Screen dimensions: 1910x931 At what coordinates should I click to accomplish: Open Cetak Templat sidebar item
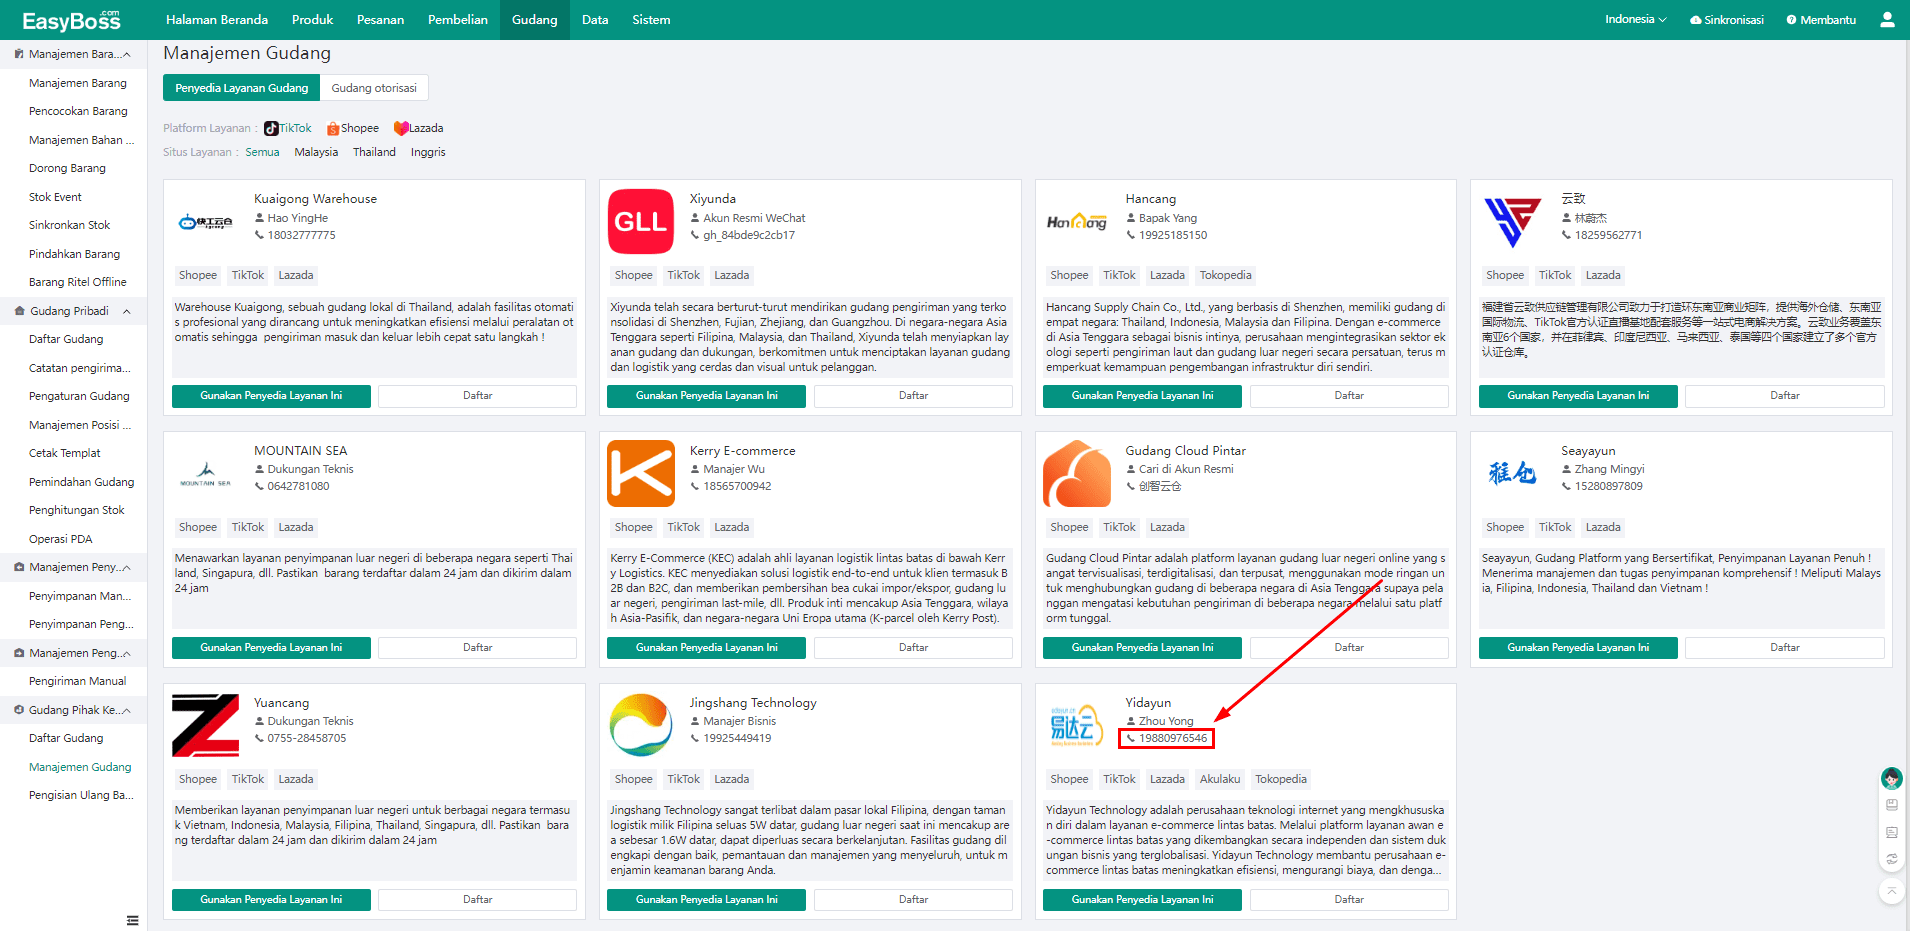pos(65,453)
